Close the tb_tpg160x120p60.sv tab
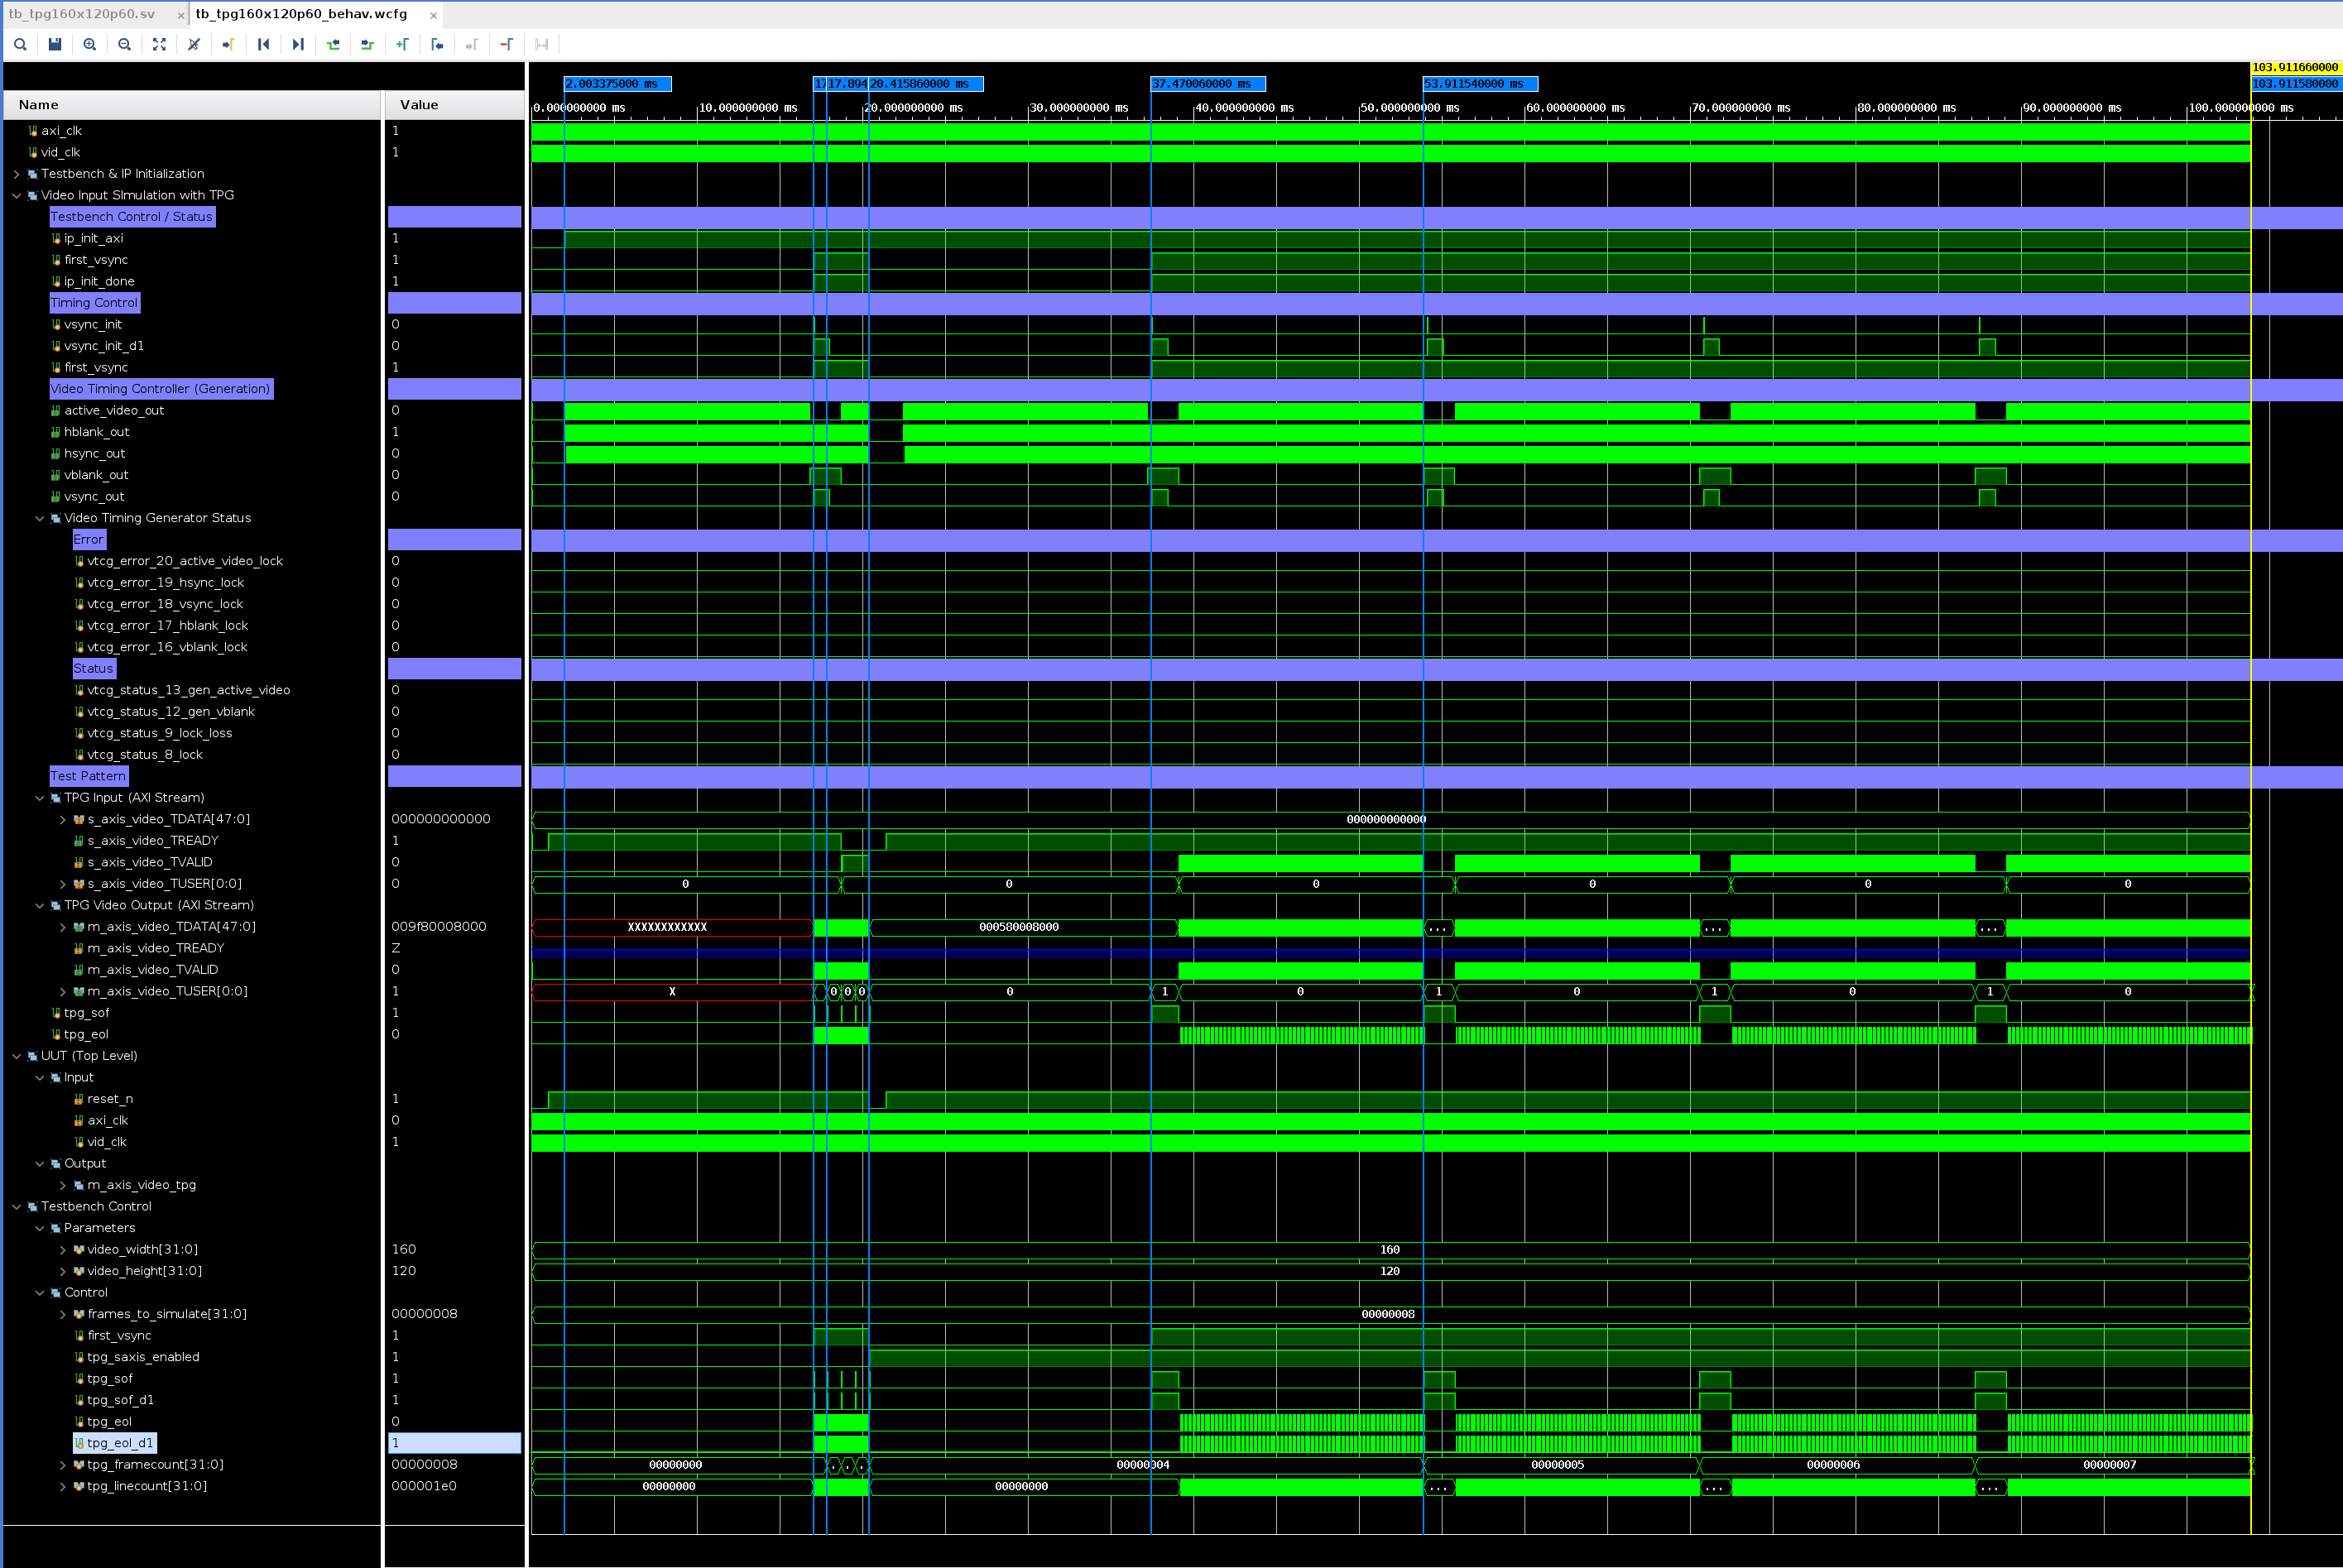 tap(180, 15)
